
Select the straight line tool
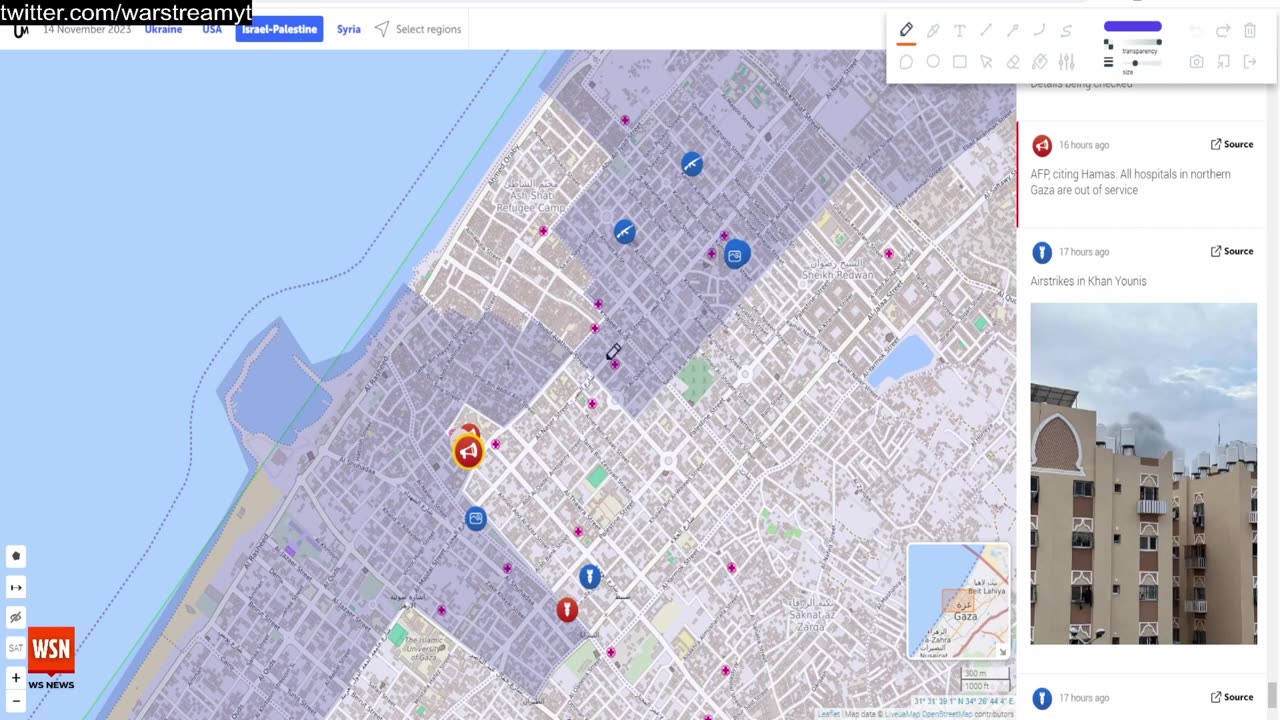tap(986, 31)
